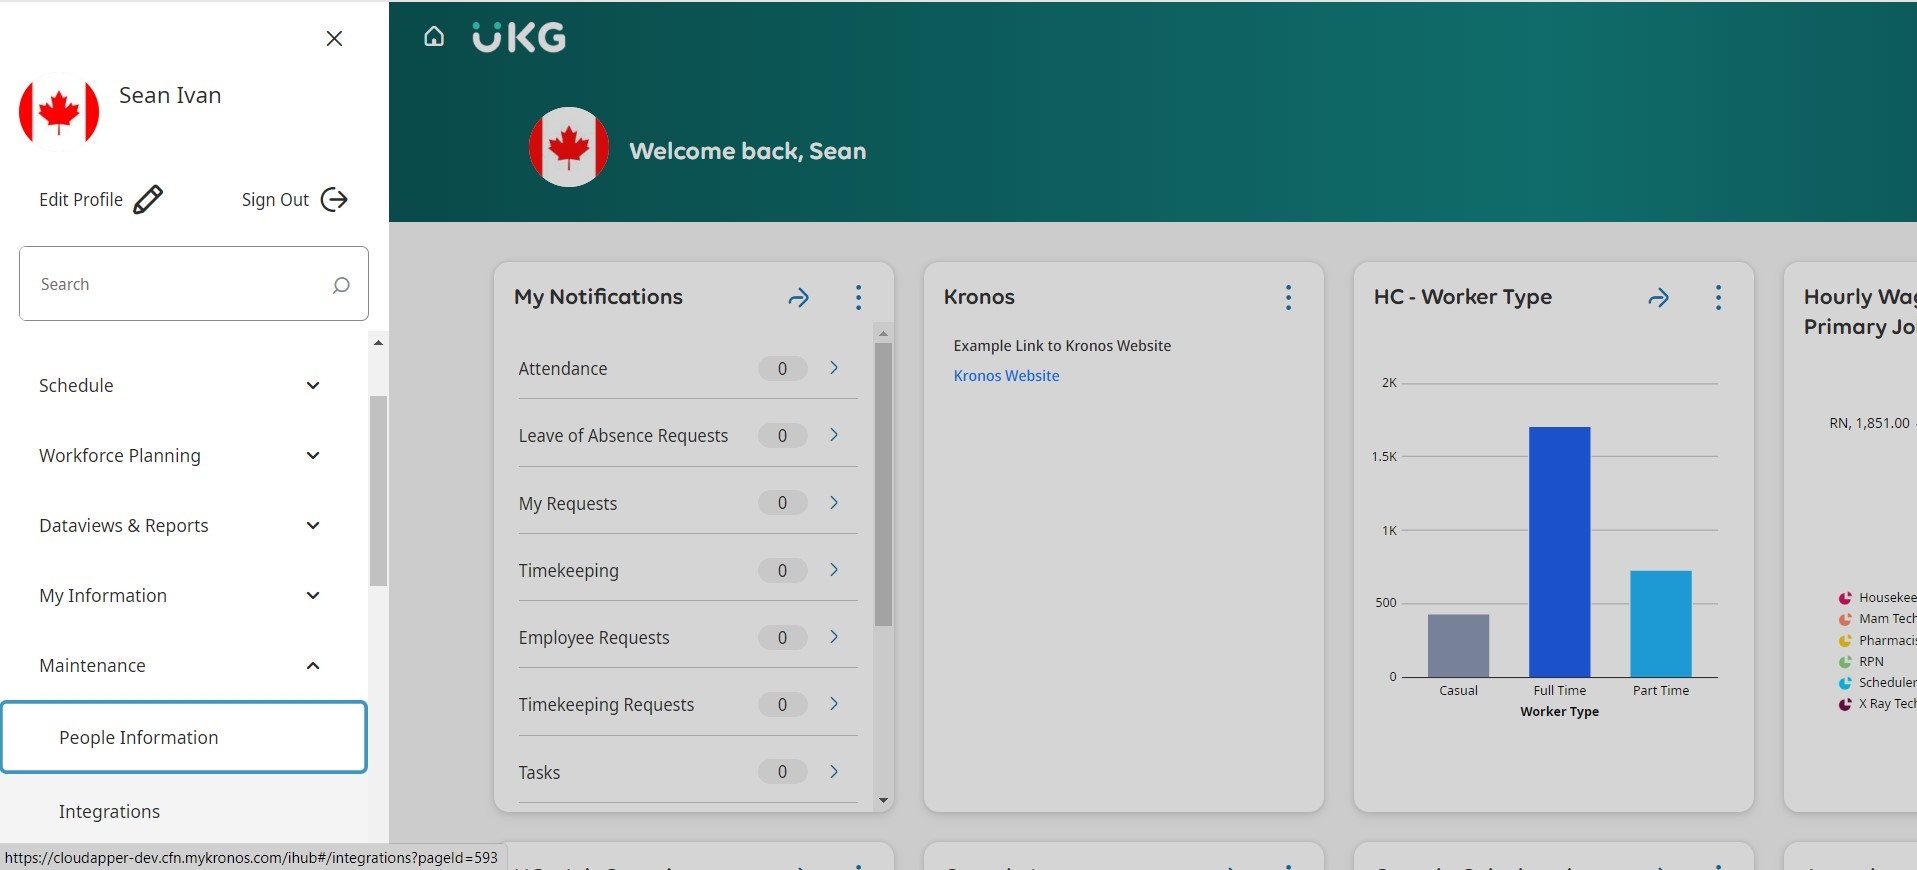This screenshot has height=870, width=1917.
Task: Click the Sign Out arrow icon
Action: [x=334, y=199]
